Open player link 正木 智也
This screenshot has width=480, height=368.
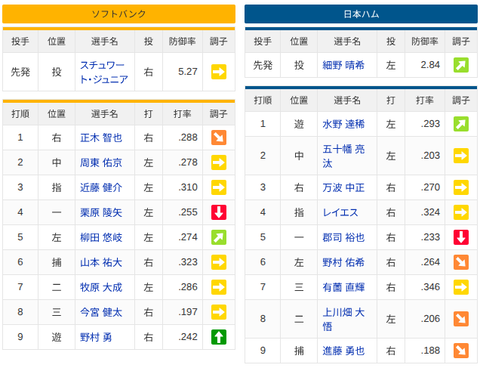[x=101, y=138]
